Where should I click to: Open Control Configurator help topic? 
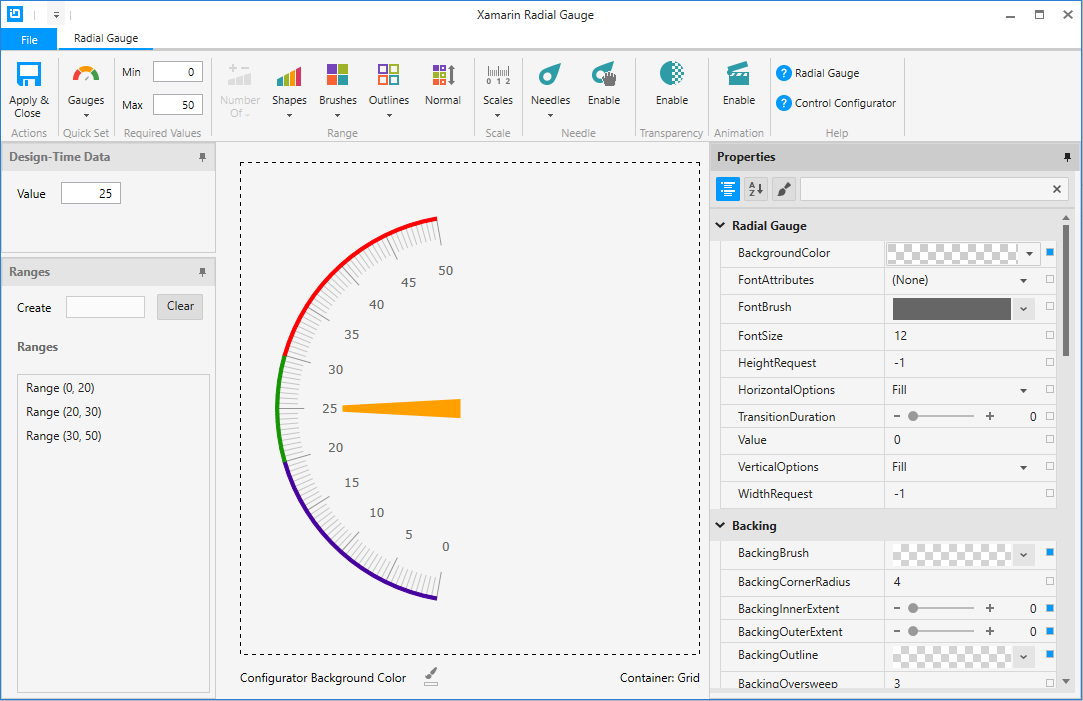coord(836,103)
